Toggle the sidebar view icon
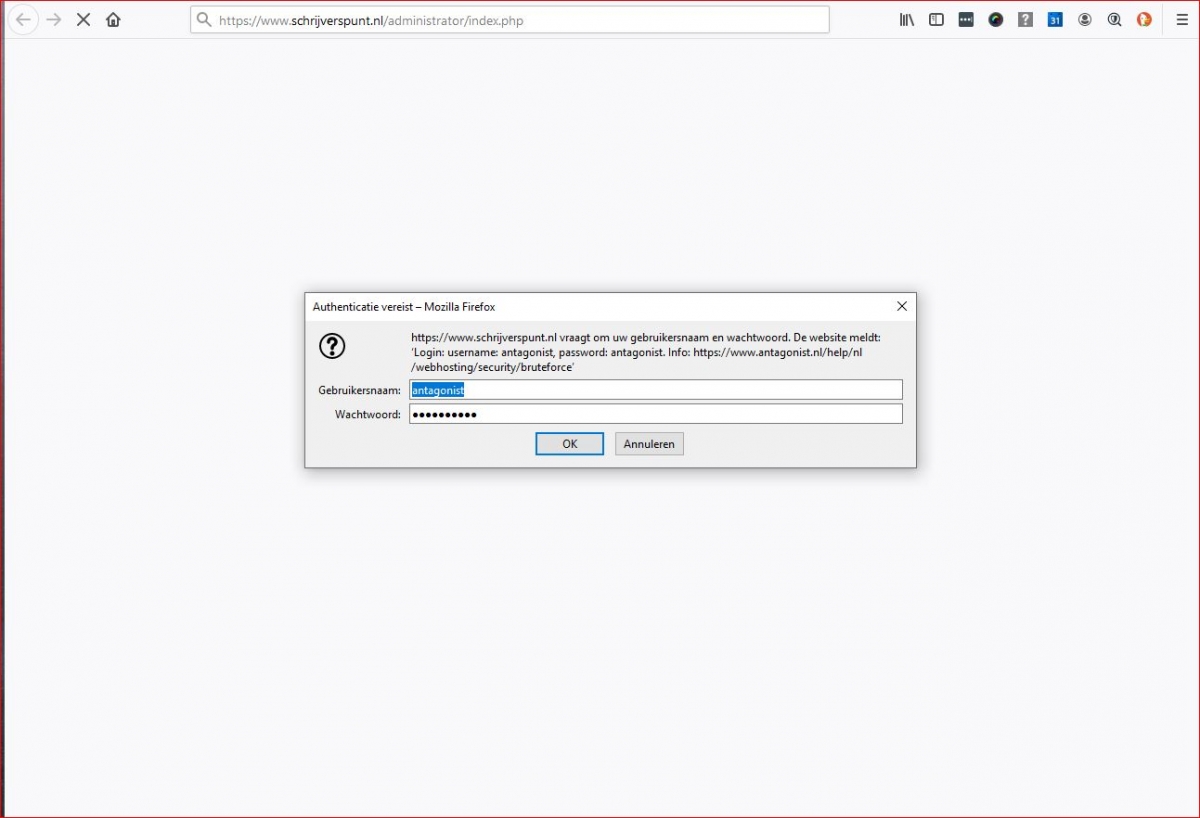Image resolution: width=1200 pixels, height=818 pixels. [x=936, y=20]
